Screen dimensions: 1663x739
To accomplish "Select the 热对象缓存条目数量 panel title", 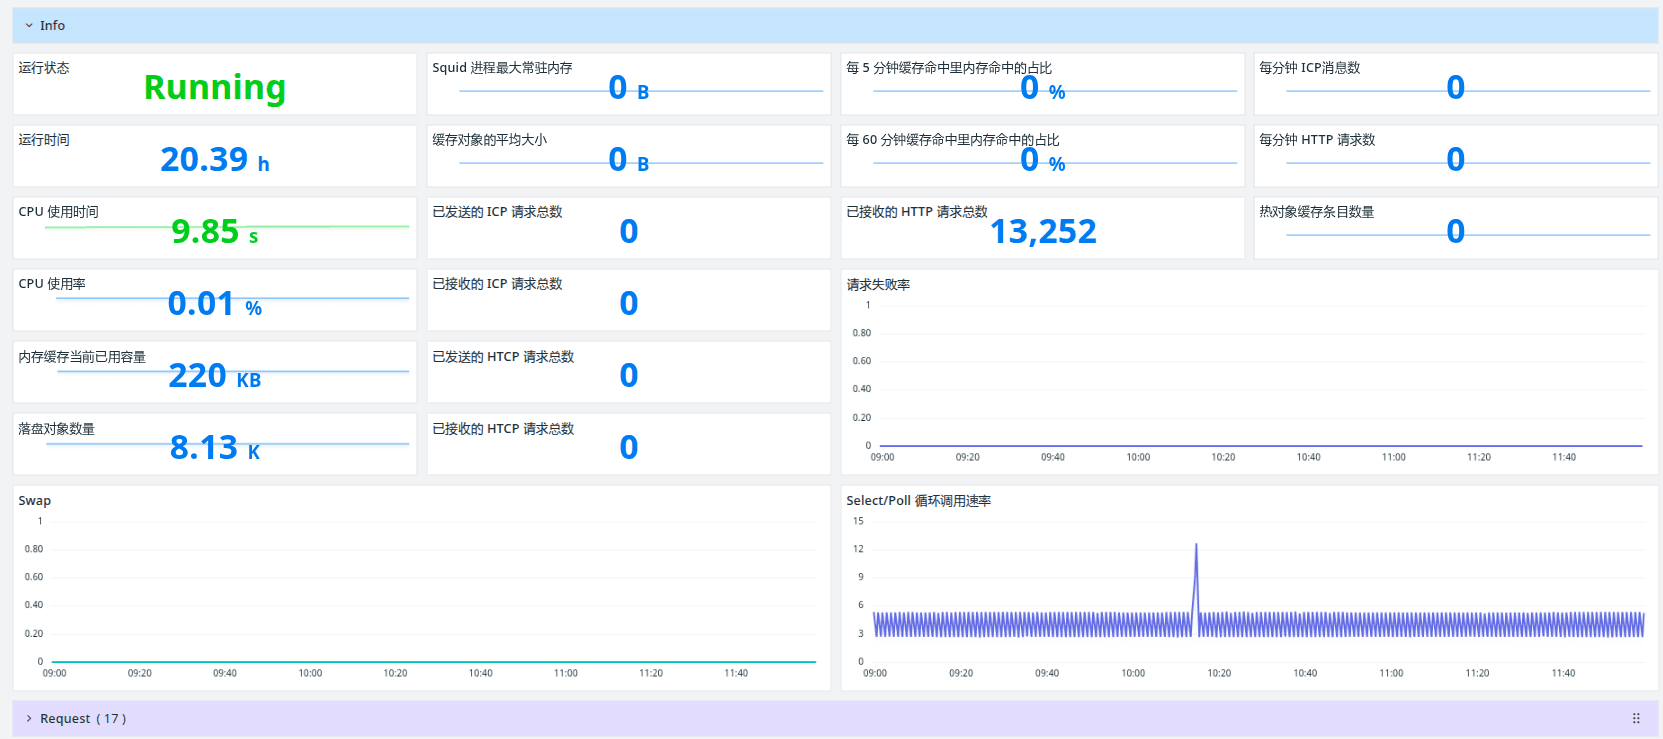I will tap(1316, 212).
